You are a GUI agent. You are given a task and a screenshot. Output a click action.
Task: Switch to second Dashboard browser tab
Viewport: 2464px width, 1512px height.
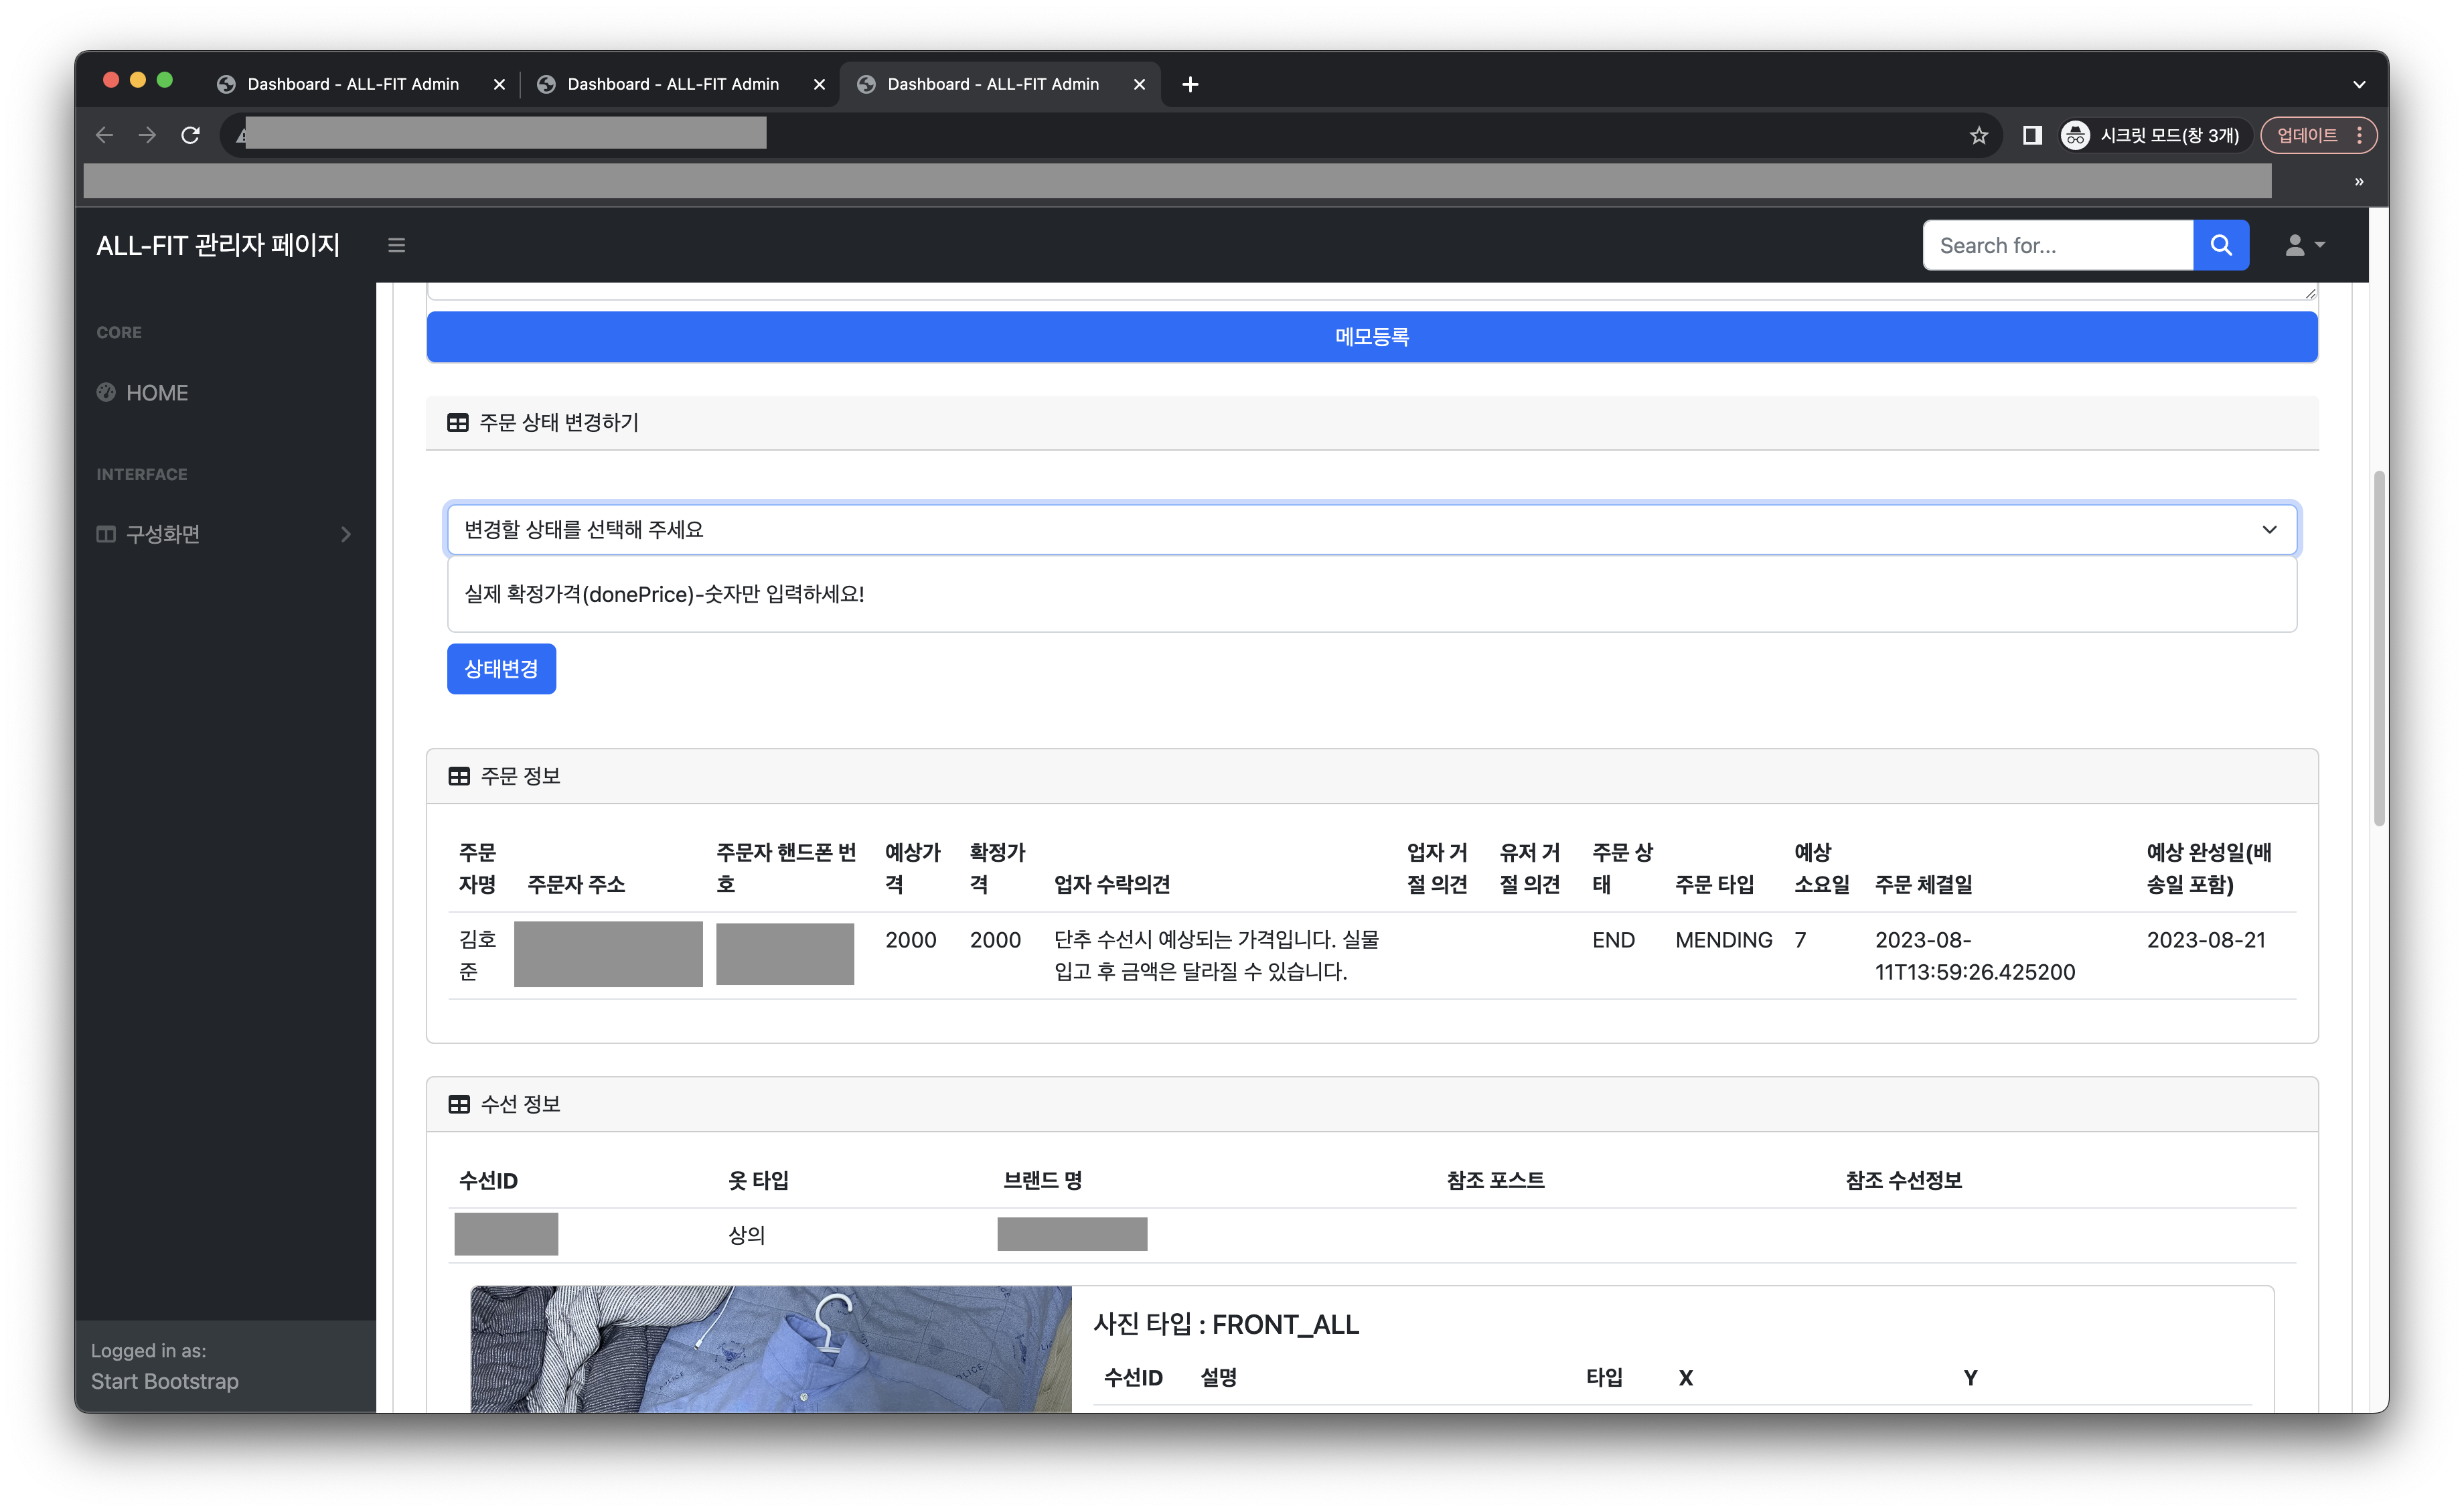pos(672,84)
